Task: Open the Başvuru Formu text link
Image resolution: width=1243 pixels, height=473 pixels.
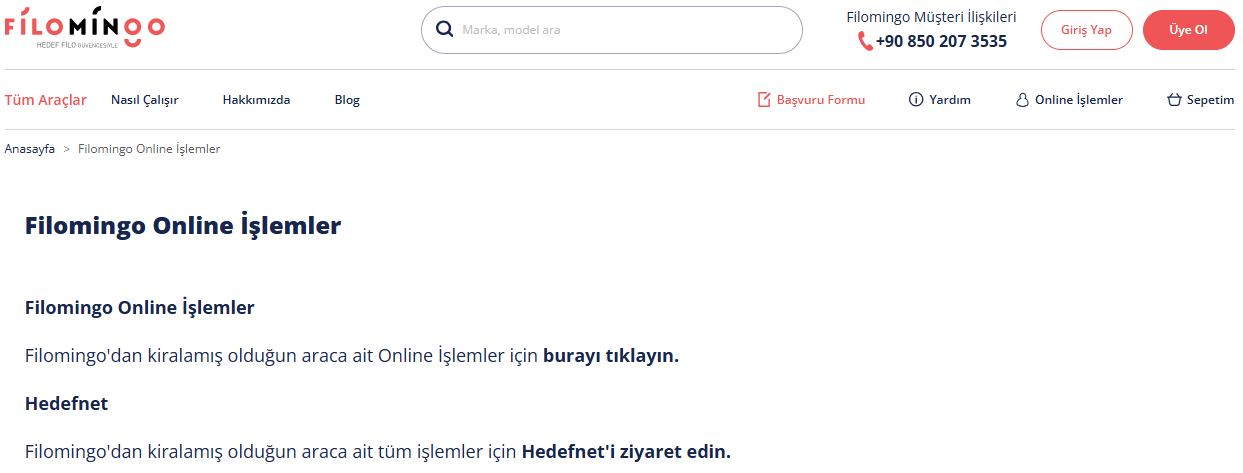Action: [x=820, y=100]
